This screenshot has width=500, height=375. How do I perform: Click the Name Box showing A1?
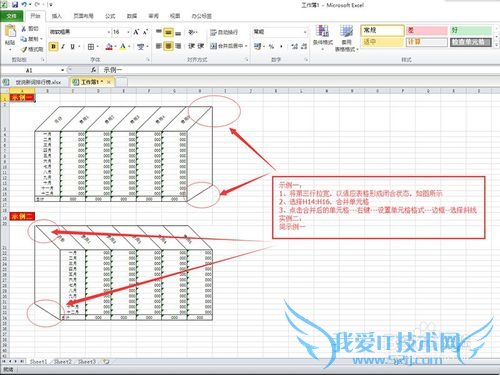click(29, 70)
